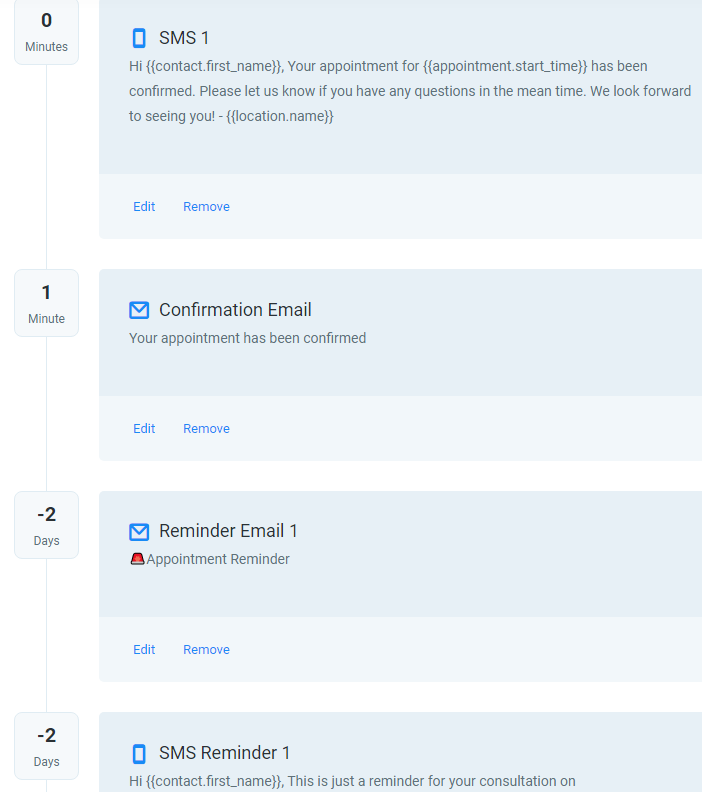Click 'Your appointment has been confirmed' subject text
This screenshot has height=792, width=702.
click(247, 338)
